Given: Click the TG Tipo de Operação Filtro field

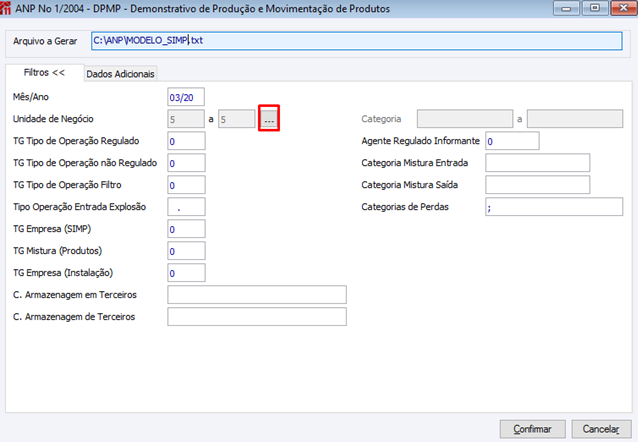Looking at the screenshot, I should [x=186, y=185].
